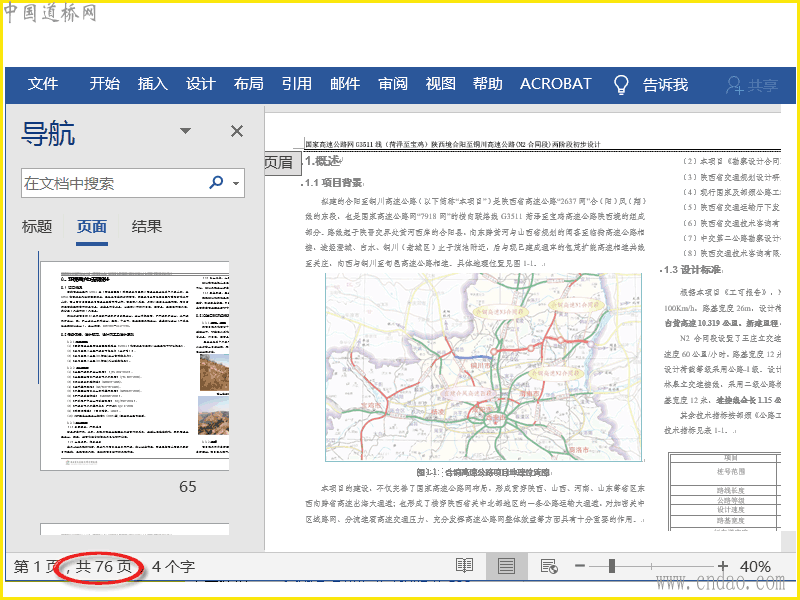Image resolution: width=800 pixels, height=600 pixels.
Task: Switch to the 开始 ribbon tab
Action: pyautogui.click(x=105, y=84)
